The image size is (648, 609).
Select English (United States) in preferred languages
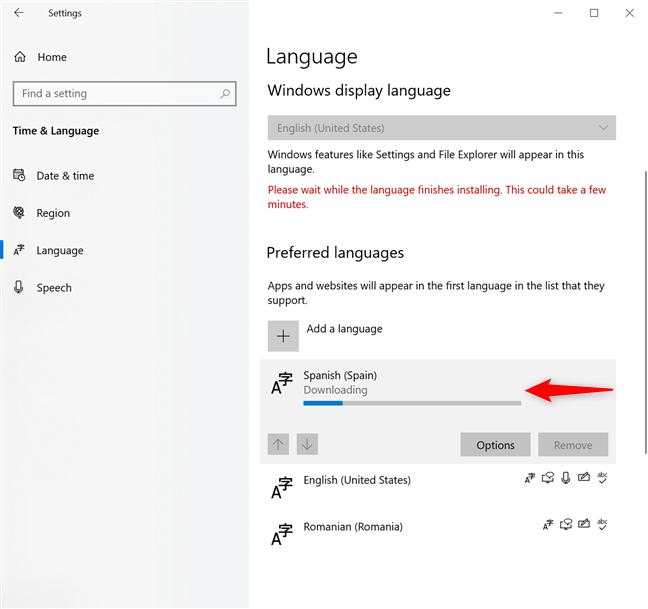[438, 487]
